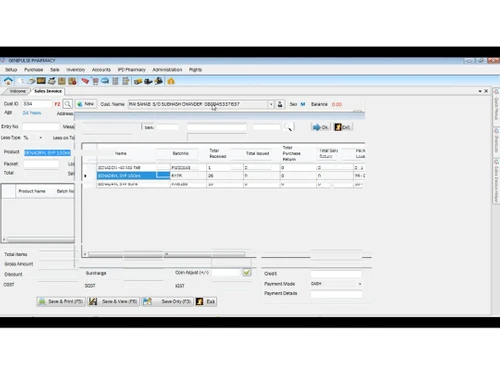The image size is (500, 375).
Task: Click Save & View (F6) button
Action: [x=114, y=302]
